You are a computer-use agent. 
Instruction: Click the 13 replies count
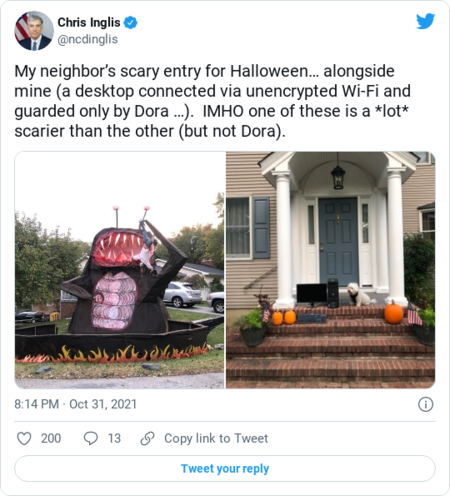point(114,438)
